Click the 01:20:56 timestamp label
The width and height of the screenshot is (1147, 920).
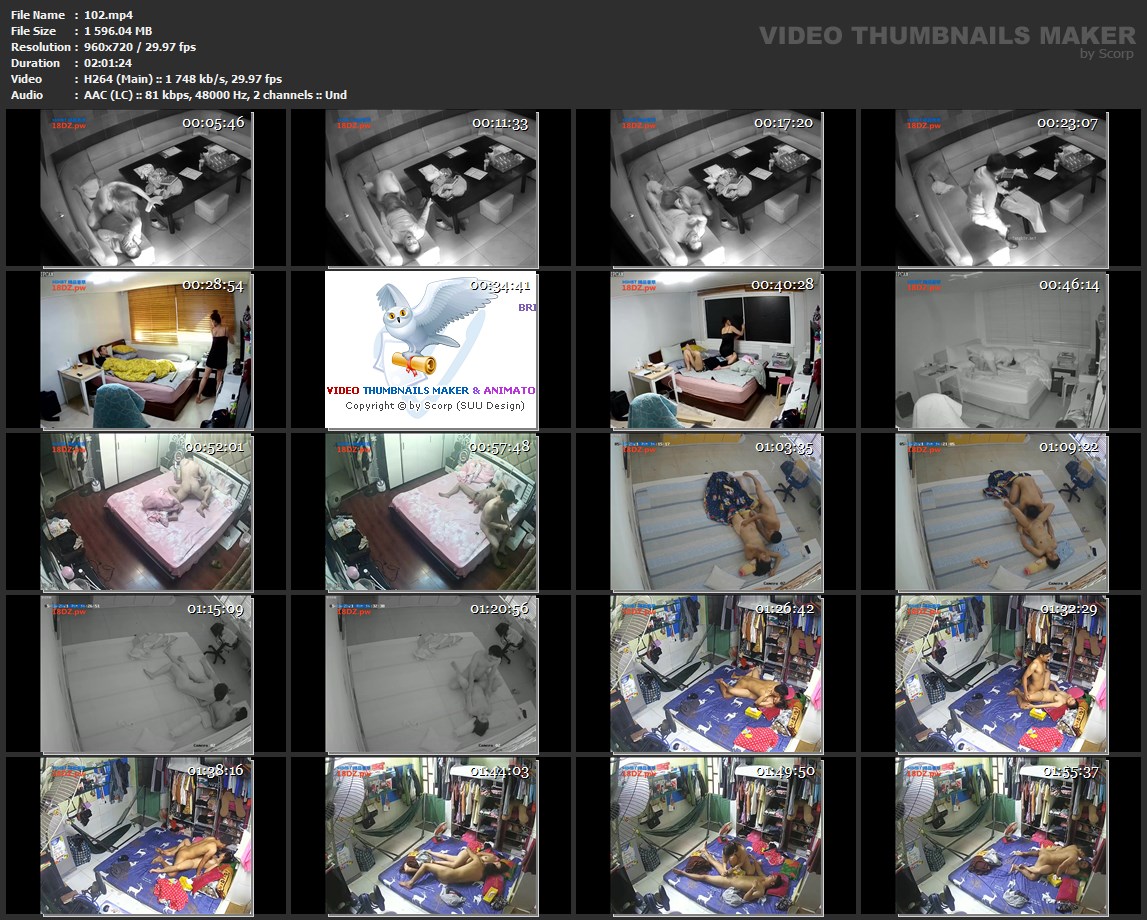[x=500, y=608]
